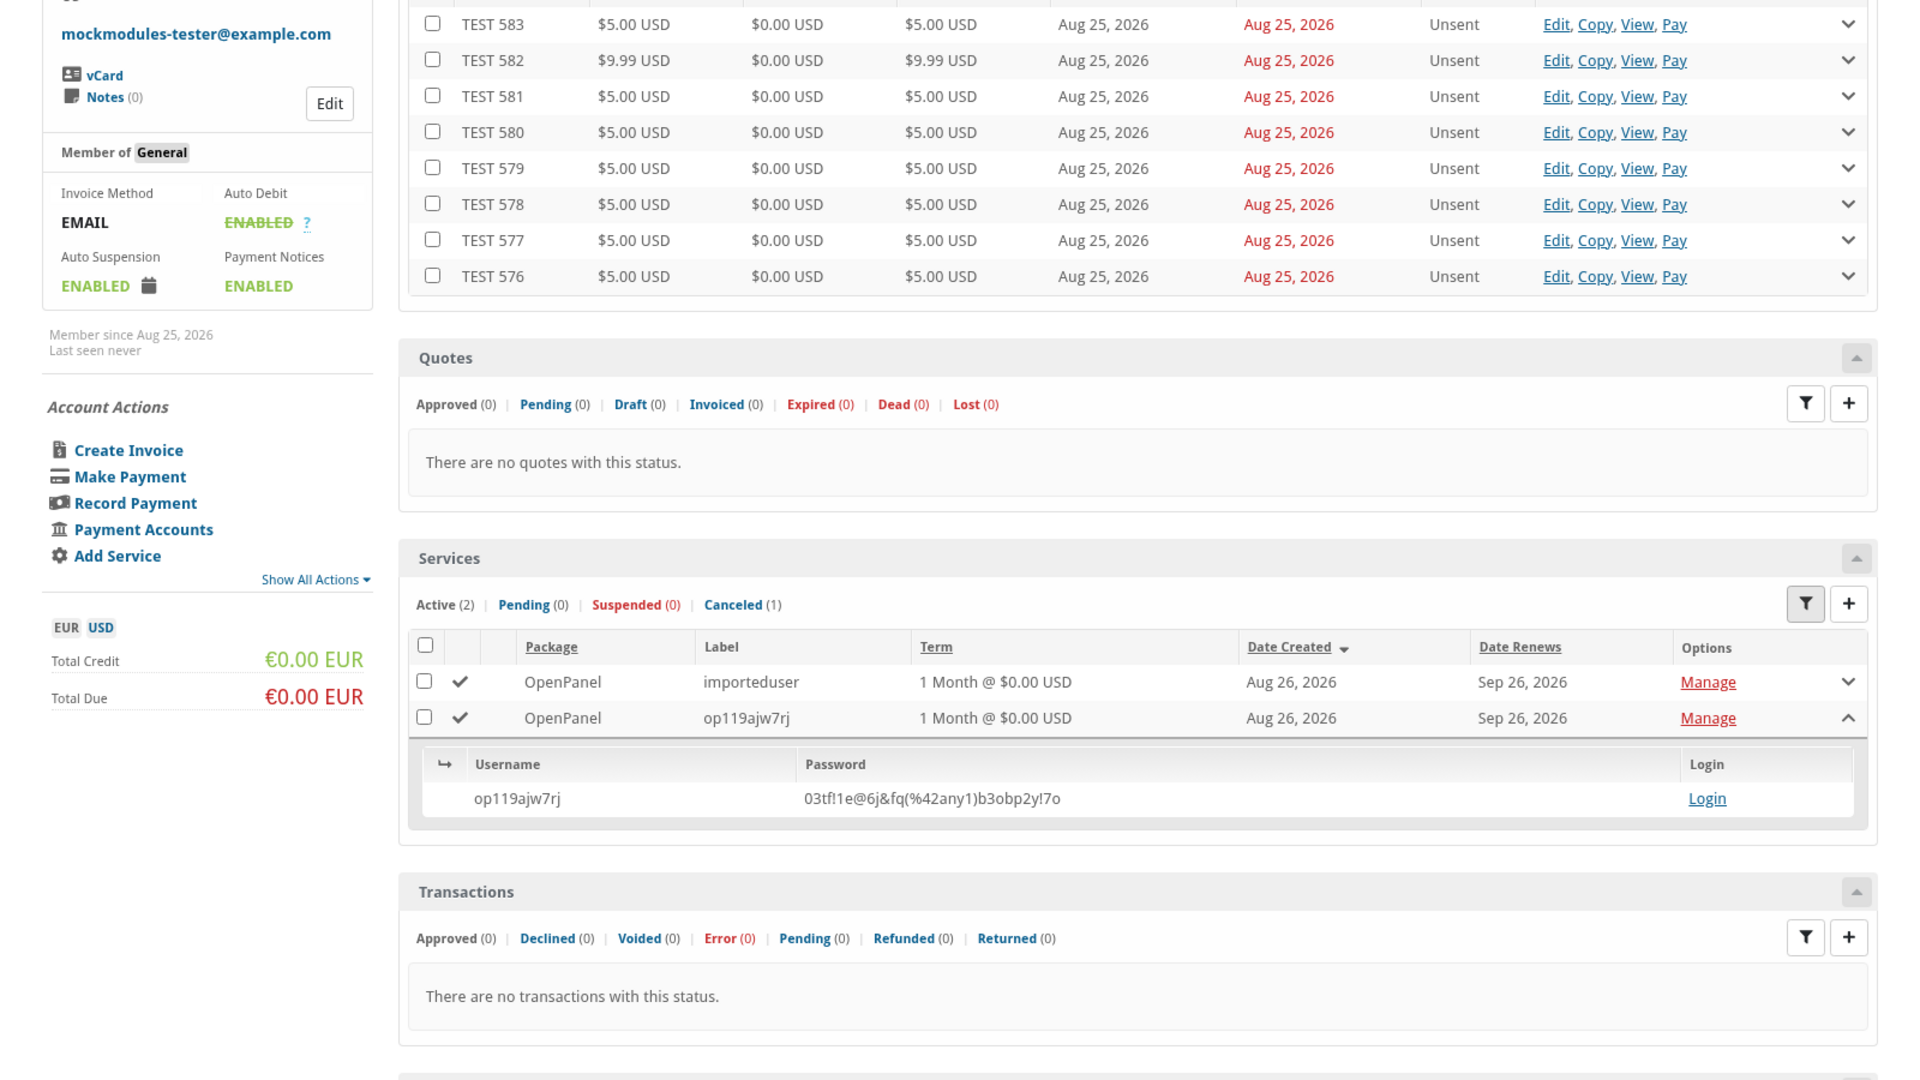1920x1080 pixels.
Task: Click the checkmark icon in op119ajw7rj row
Action: (x=460, y=718)
